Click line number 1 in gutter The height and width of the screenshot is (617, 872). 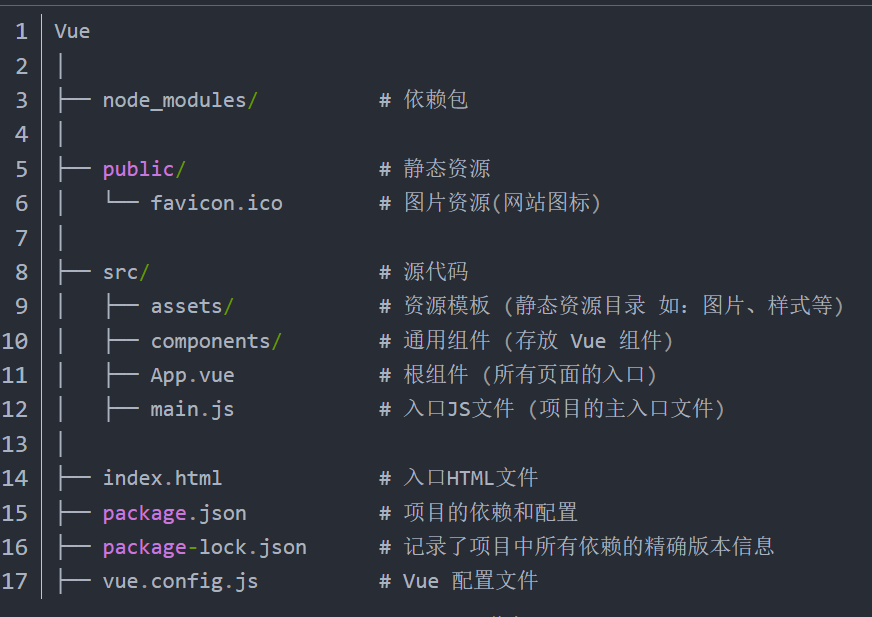click(22, 32)
